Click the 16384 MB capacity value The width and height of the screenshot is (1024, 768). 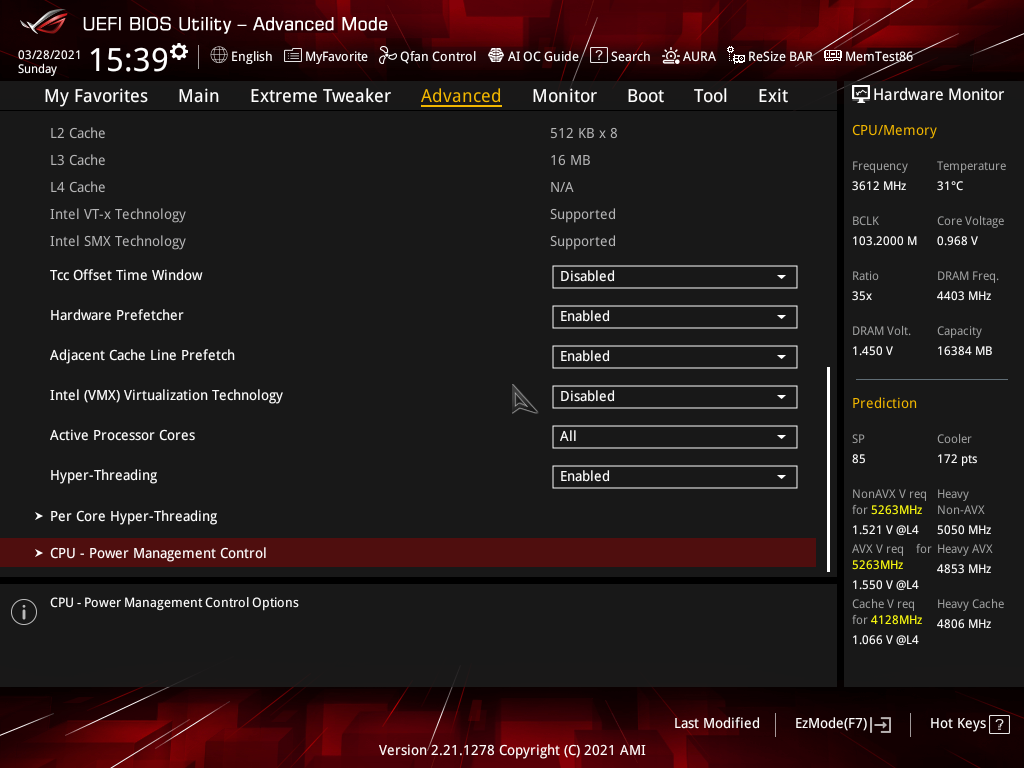pyautogui.click(x=964, y=351)
